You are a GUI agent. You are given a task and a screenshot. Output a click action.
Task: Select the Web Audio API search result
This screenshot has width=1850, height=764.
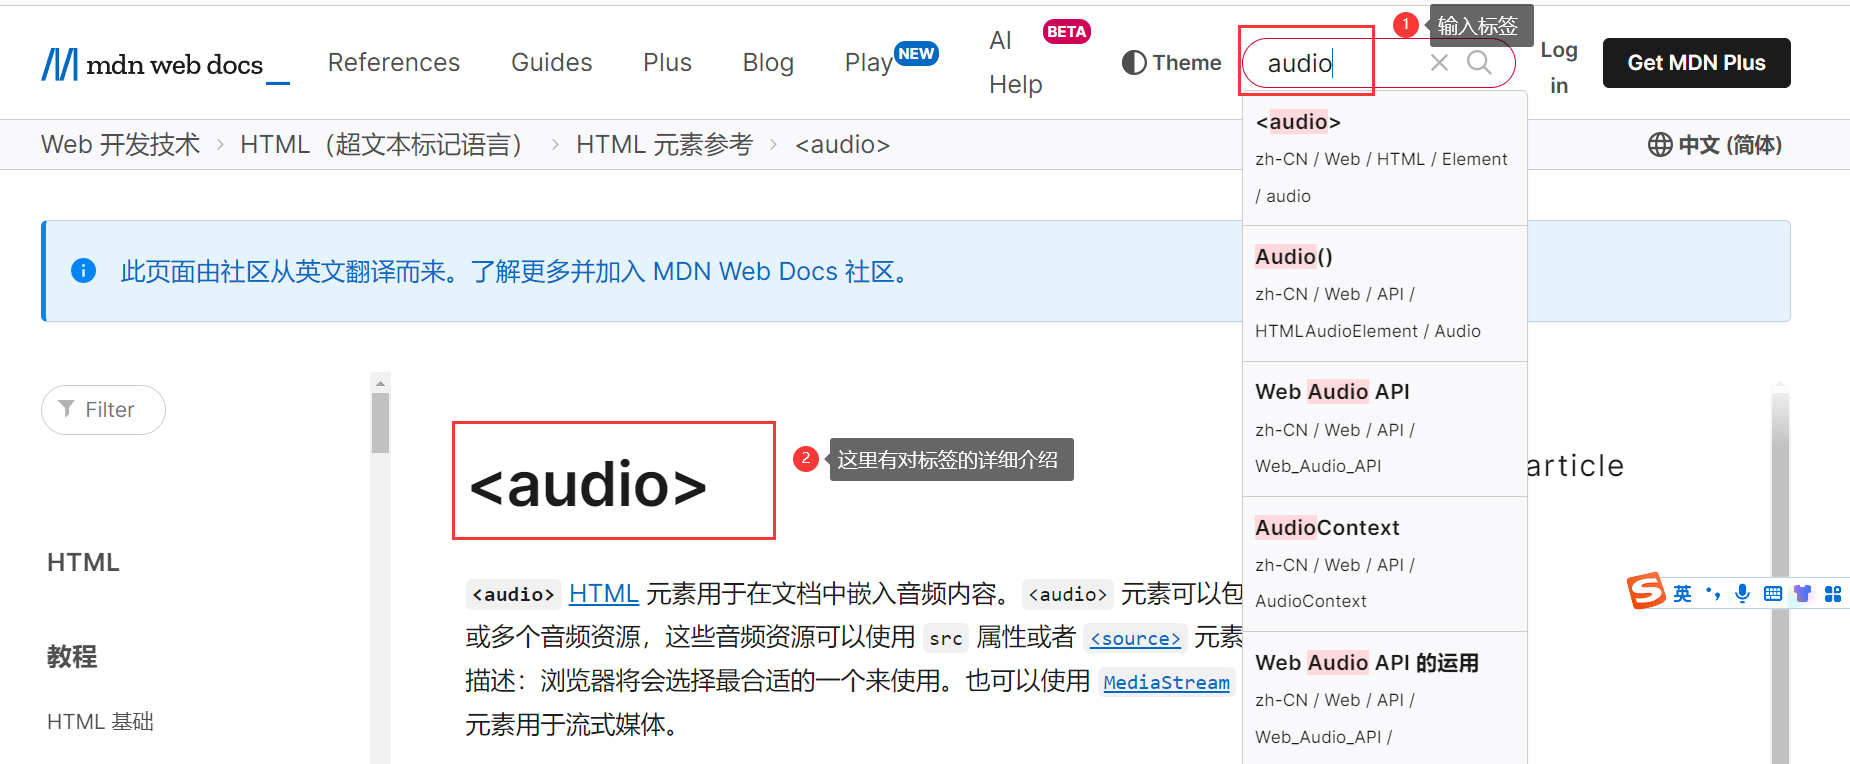(x=1384, y=428)
